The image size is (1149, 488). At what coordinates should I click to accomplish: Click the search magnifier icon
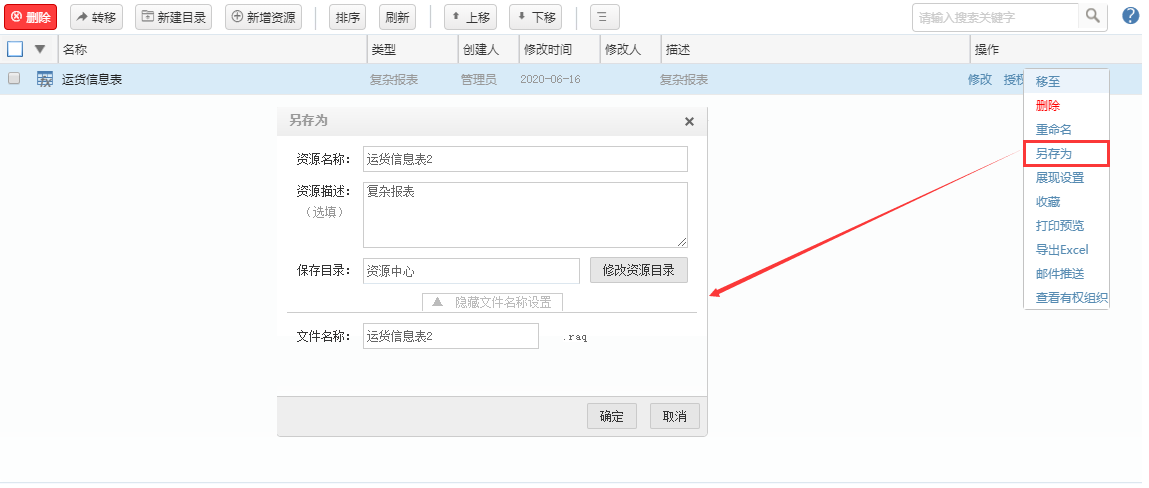[1093, 16]
